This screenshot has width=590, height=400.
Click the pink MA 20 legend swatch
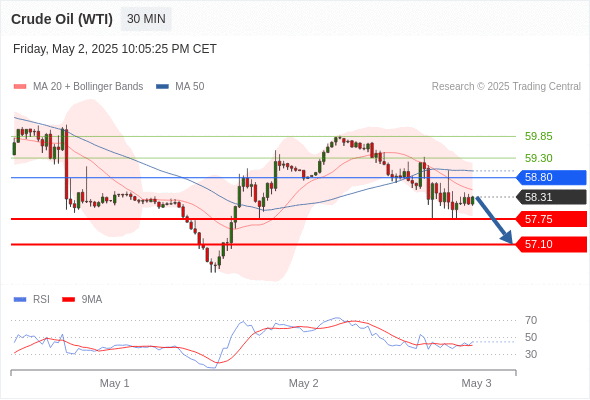[x=20, y=87]
